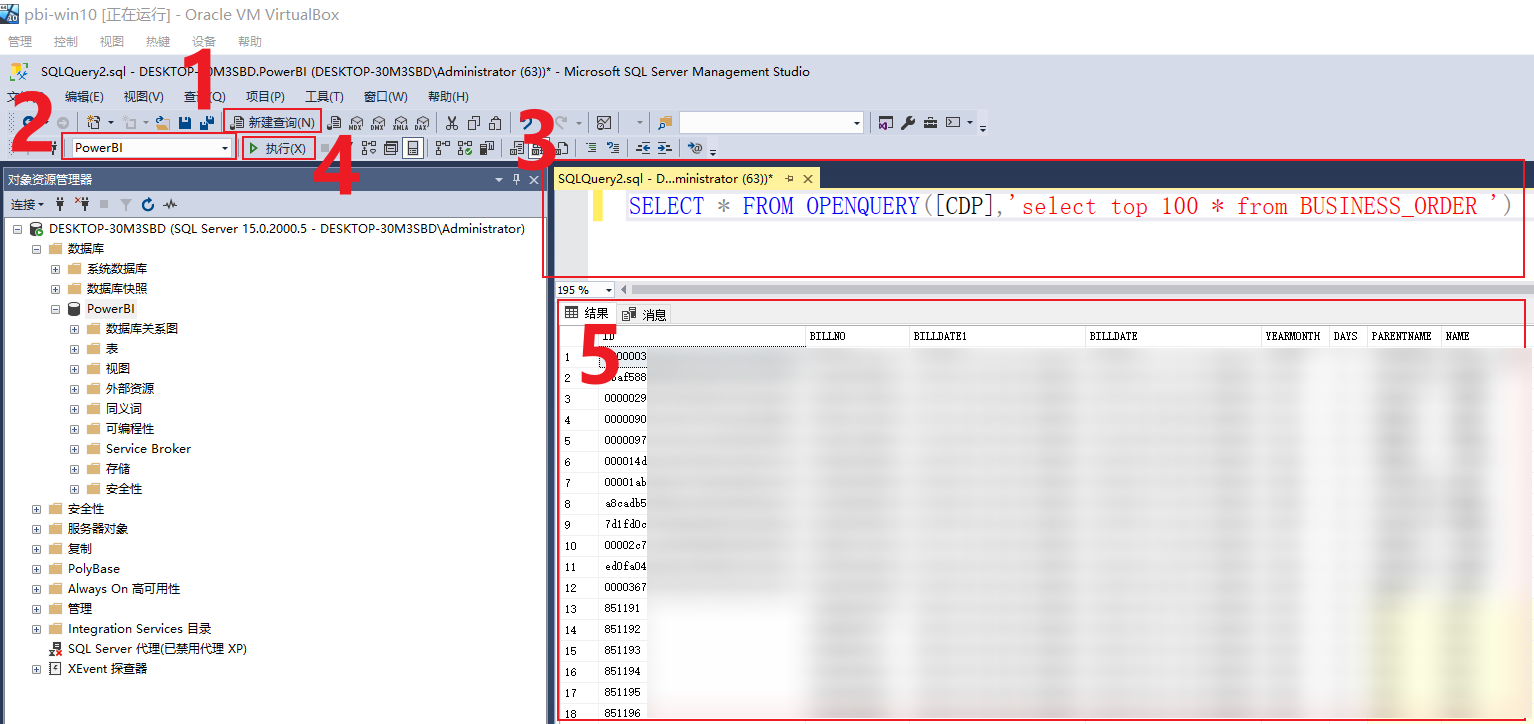Start a Database Engine query icon
The width and height of the screenshot is (1534, 724).
(335, 123)
